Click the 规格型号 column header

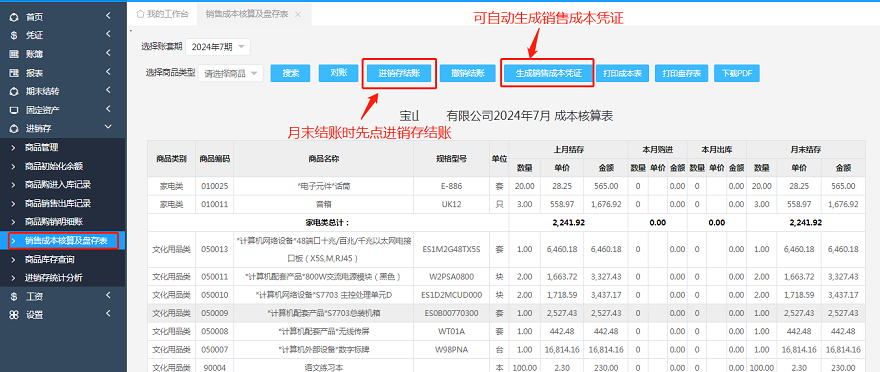point(452,159)
